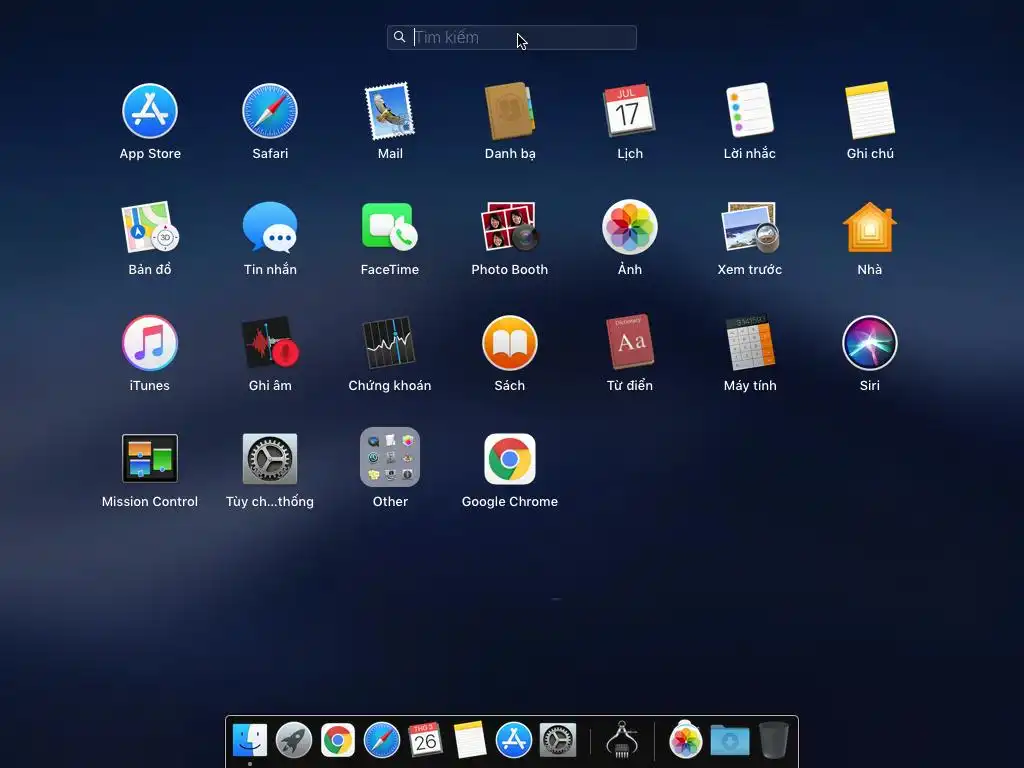The height and width of the screenshot is (768, 1024).
Task: Open System Preferences gear in the Dock
Action: pyautogui.click(x=558, y=740)
